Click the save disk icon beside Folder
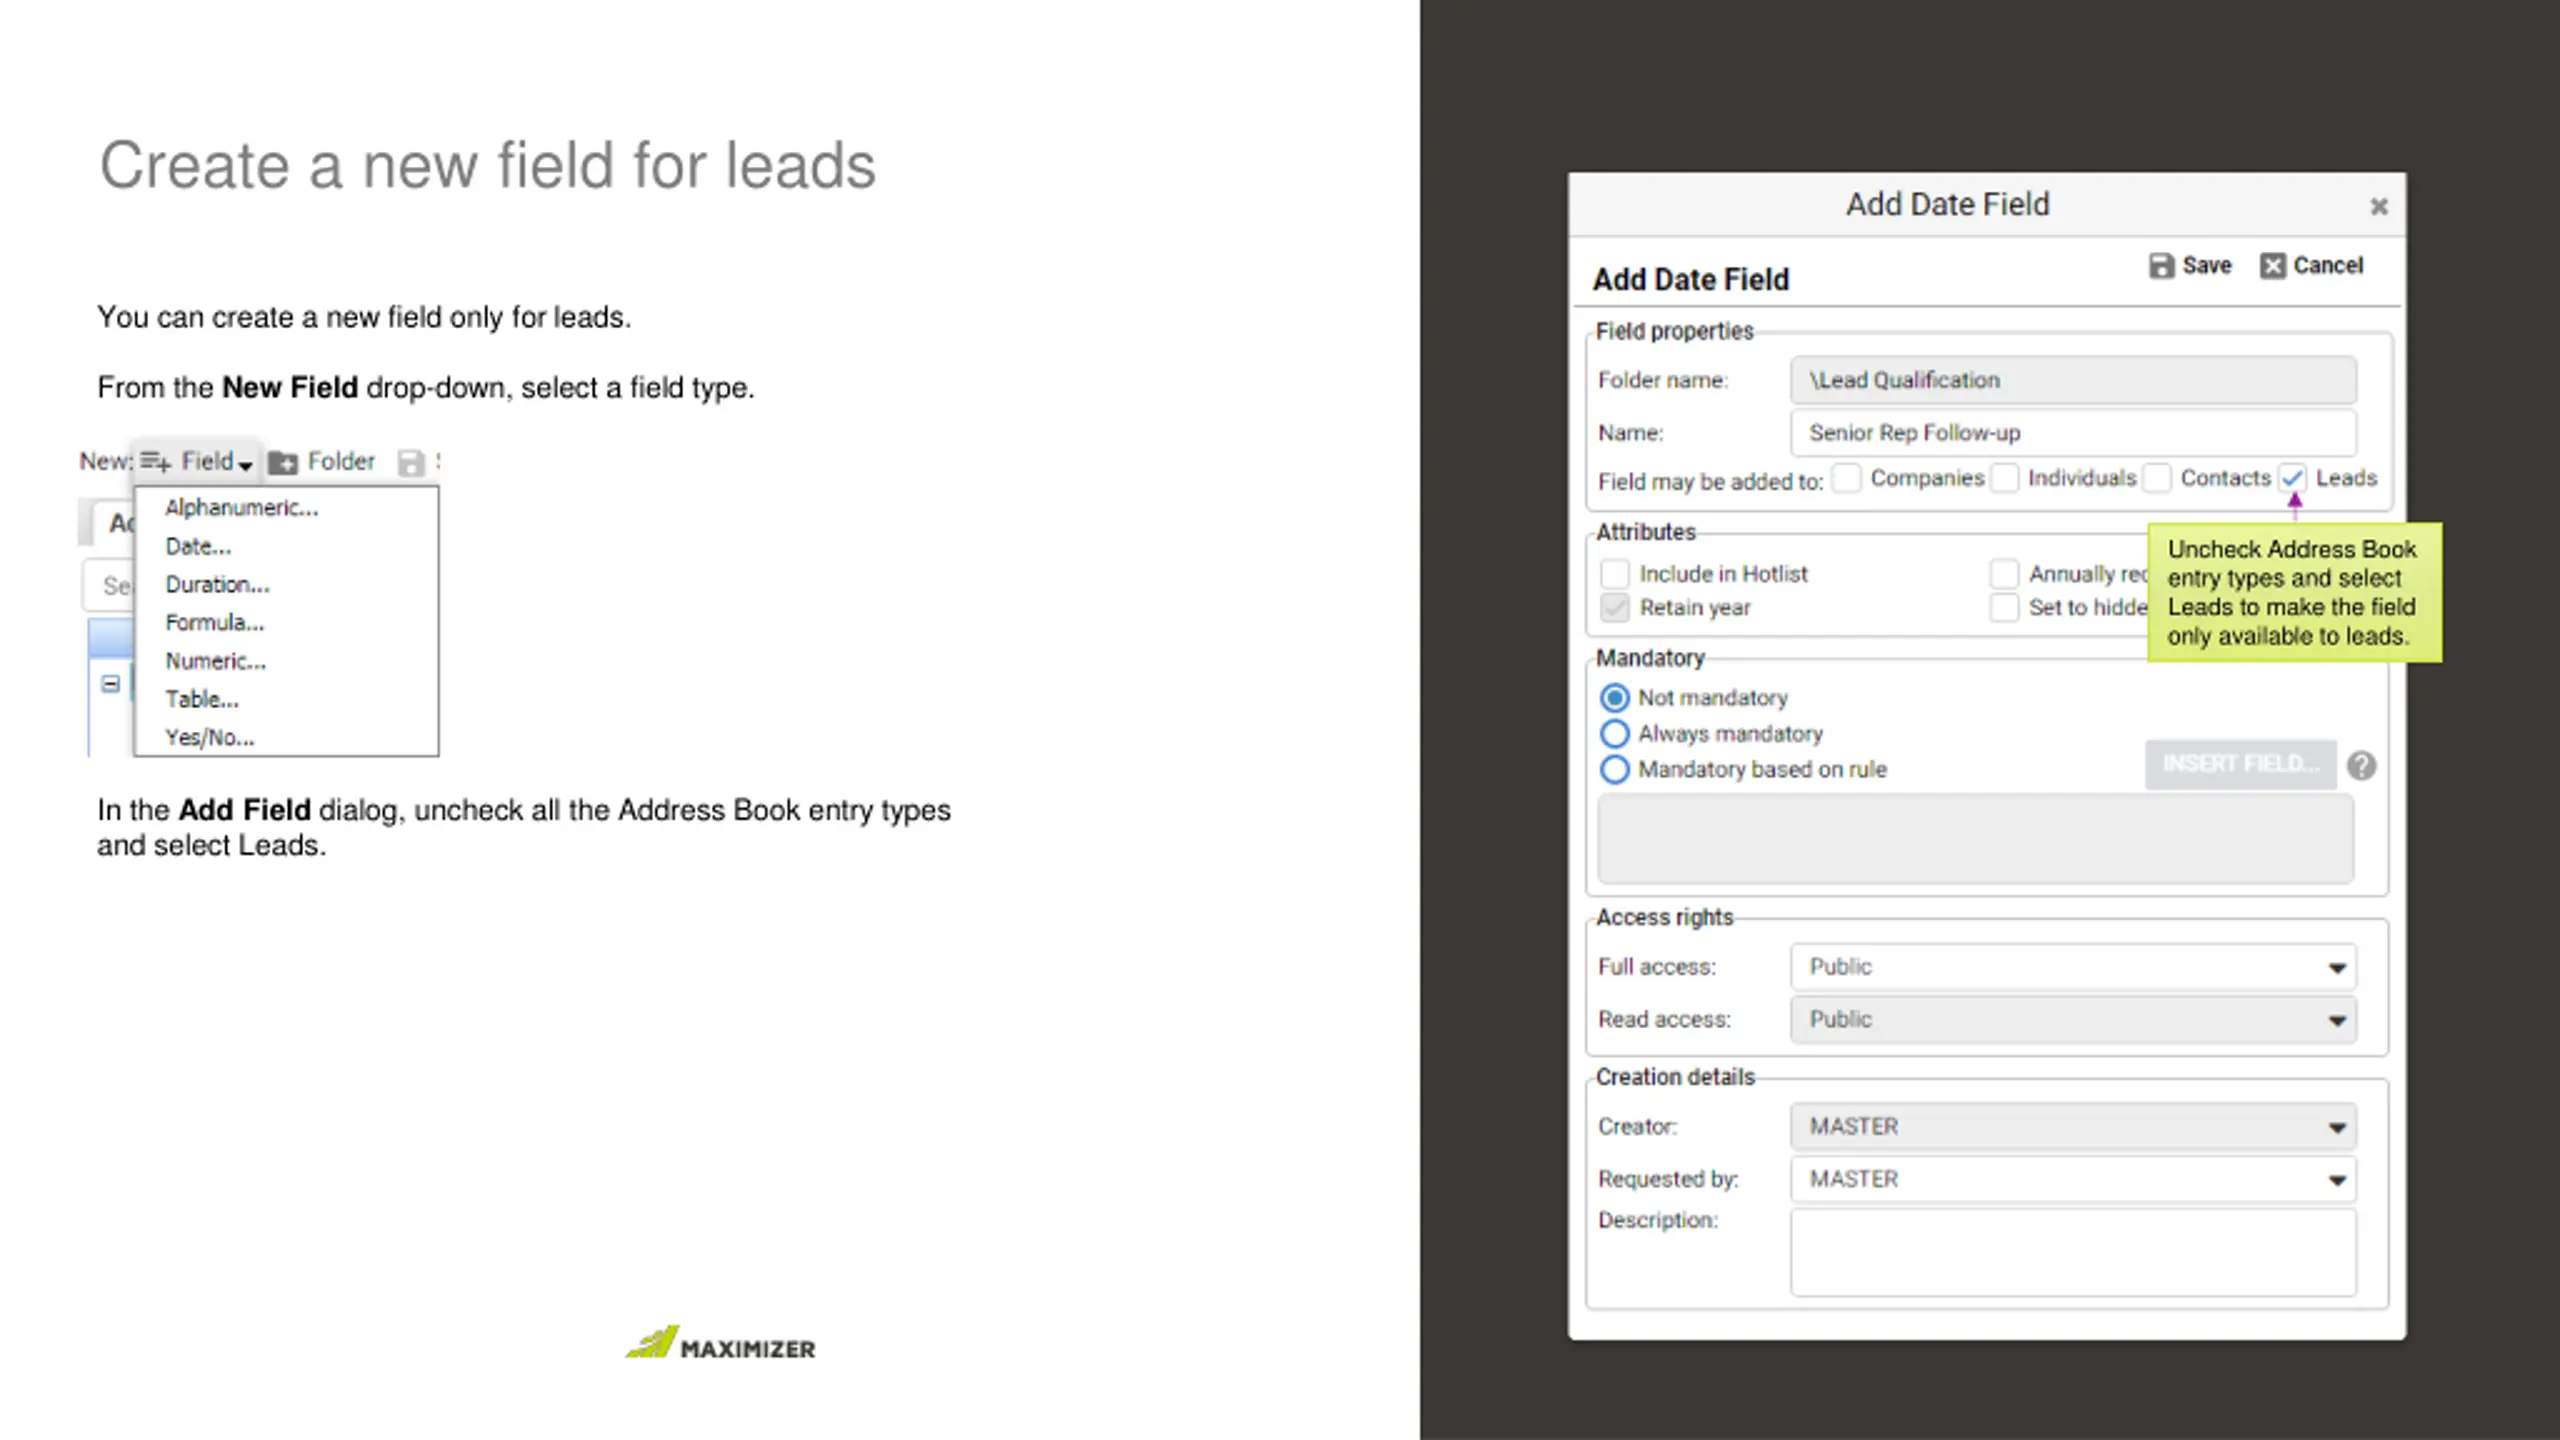Viewport: 2560px width, 1440px height. click(411, 462)
